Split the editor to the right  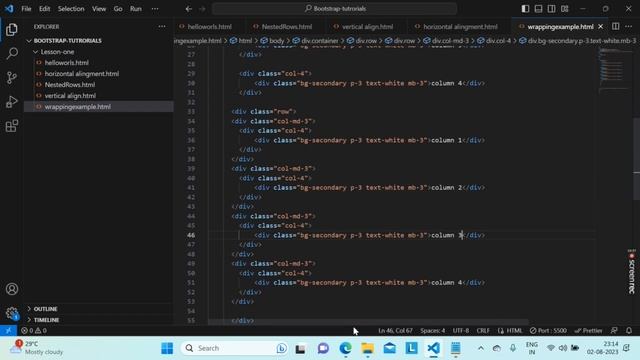click(x=616, y=27)
